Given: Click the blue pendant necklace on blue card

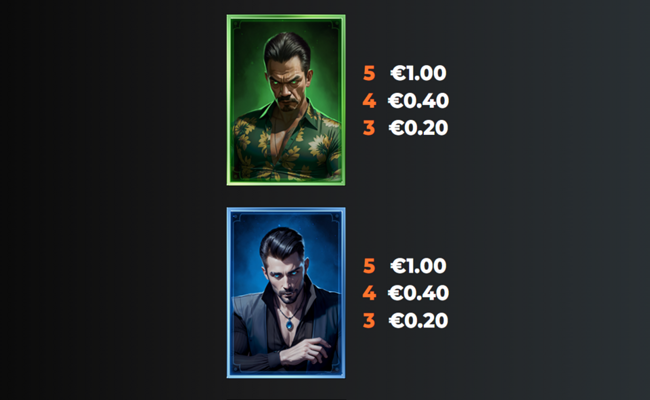Looking at the screenshot, I should 289,325.
